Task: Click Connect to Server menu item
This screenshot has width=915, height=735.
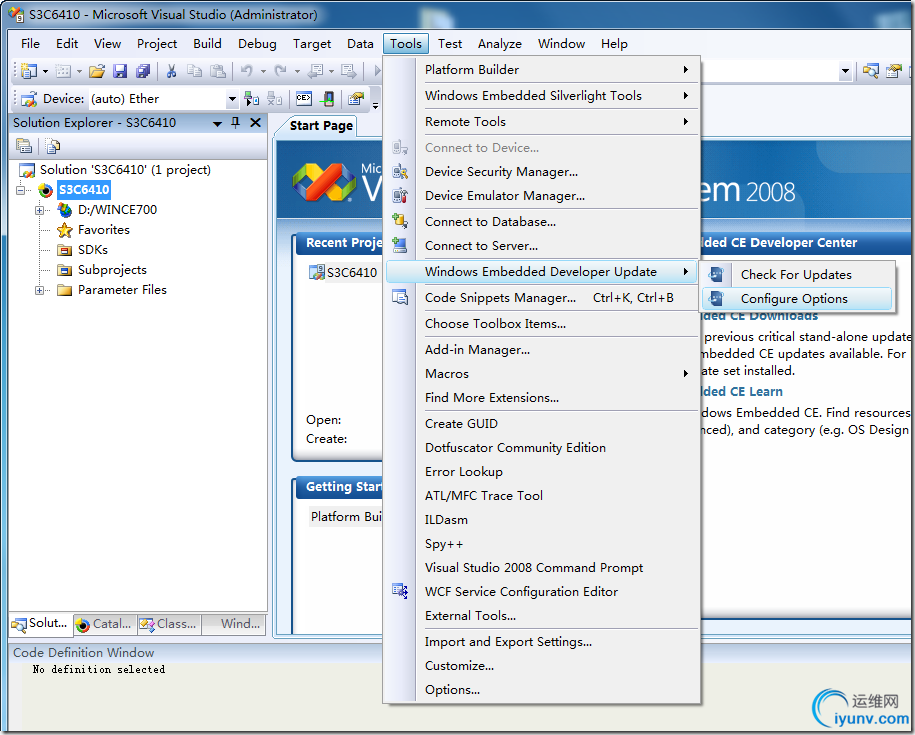Action: click(x=542, y=246)
